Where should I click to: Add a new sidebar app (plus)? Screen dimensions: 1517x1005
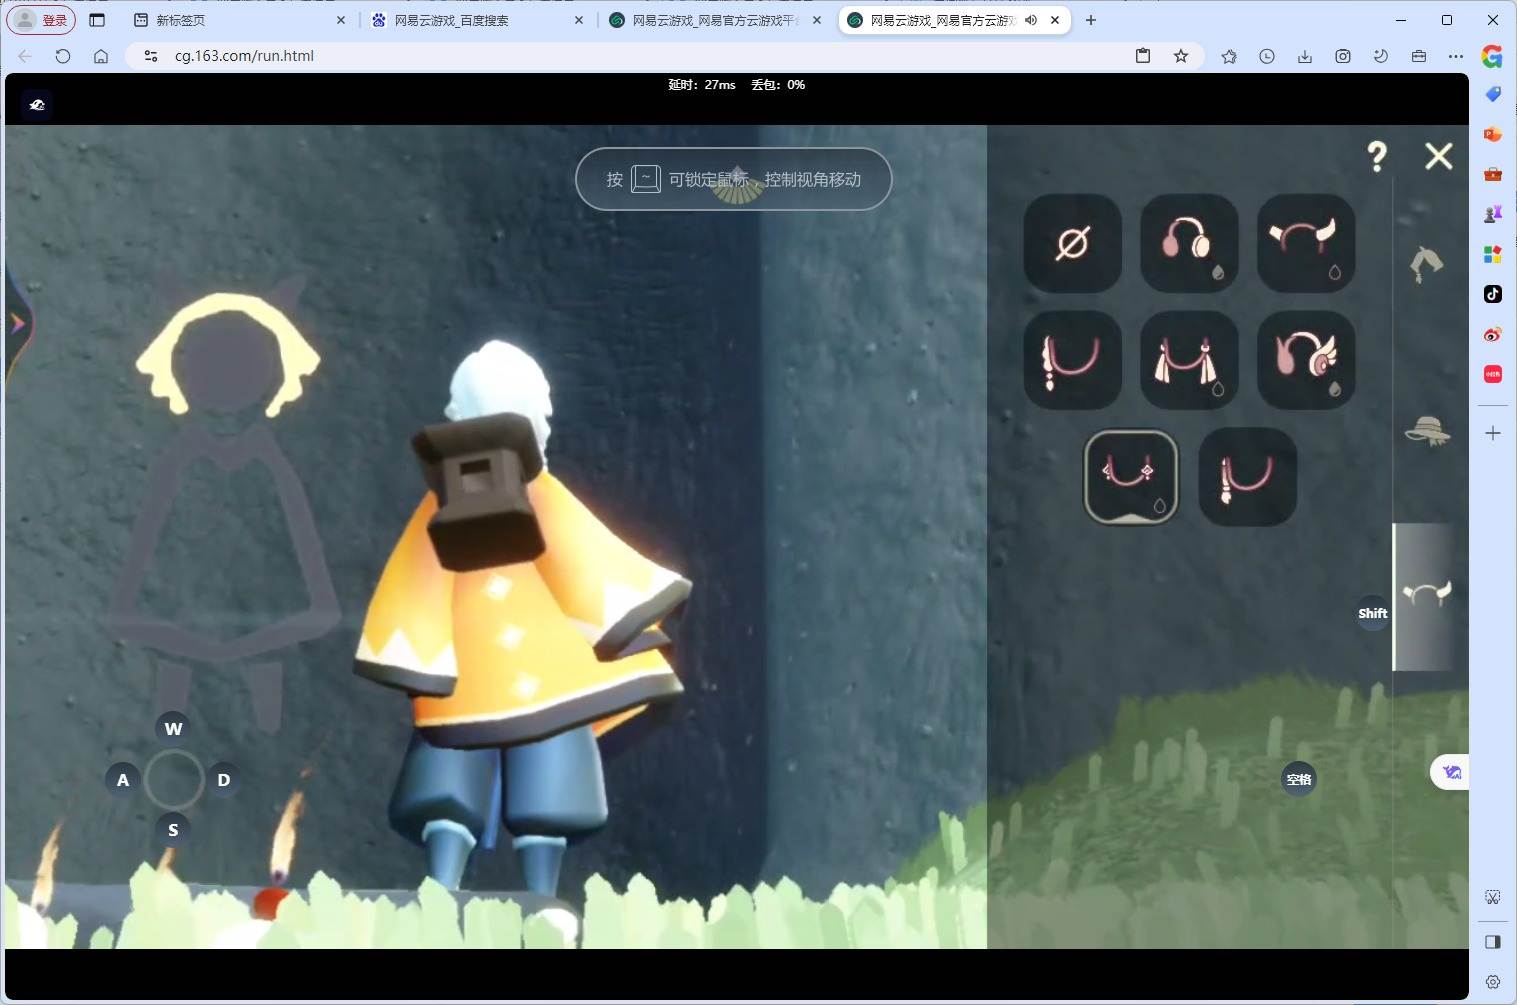coord(1493,433)
